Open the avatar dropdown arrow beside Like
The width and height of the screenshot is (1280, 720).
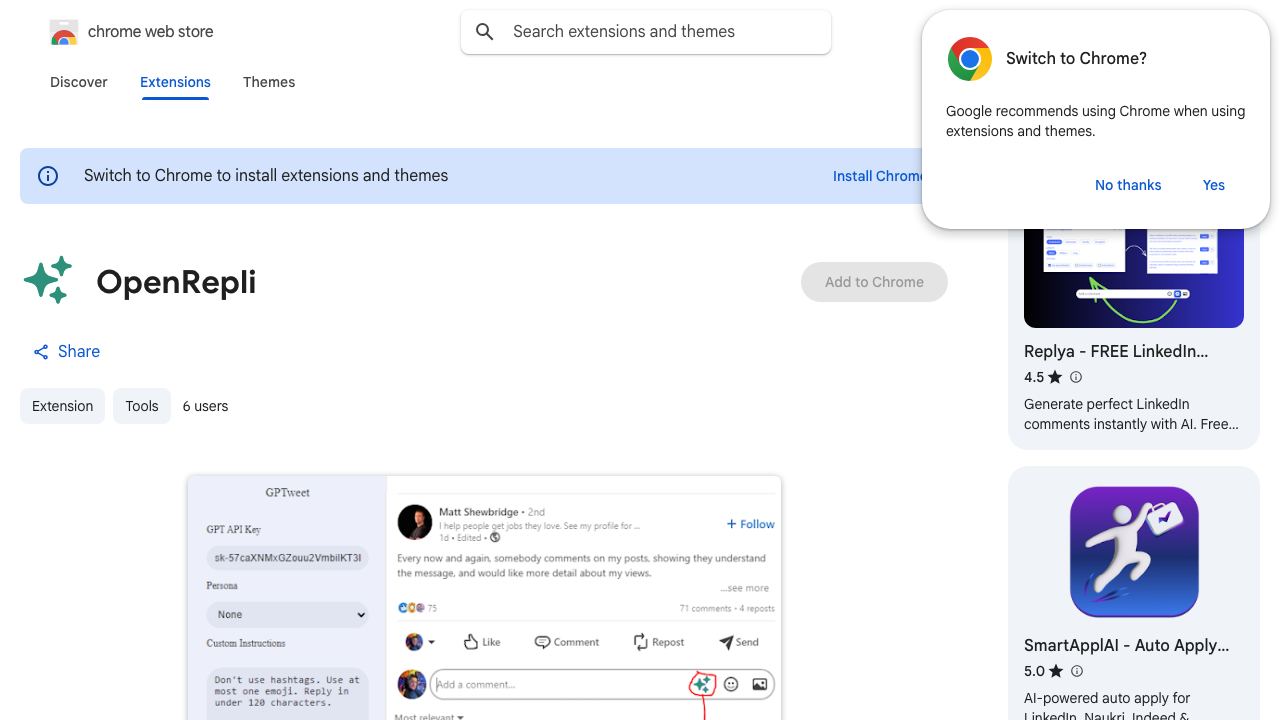pyautogui.click(x=431, y=643)
